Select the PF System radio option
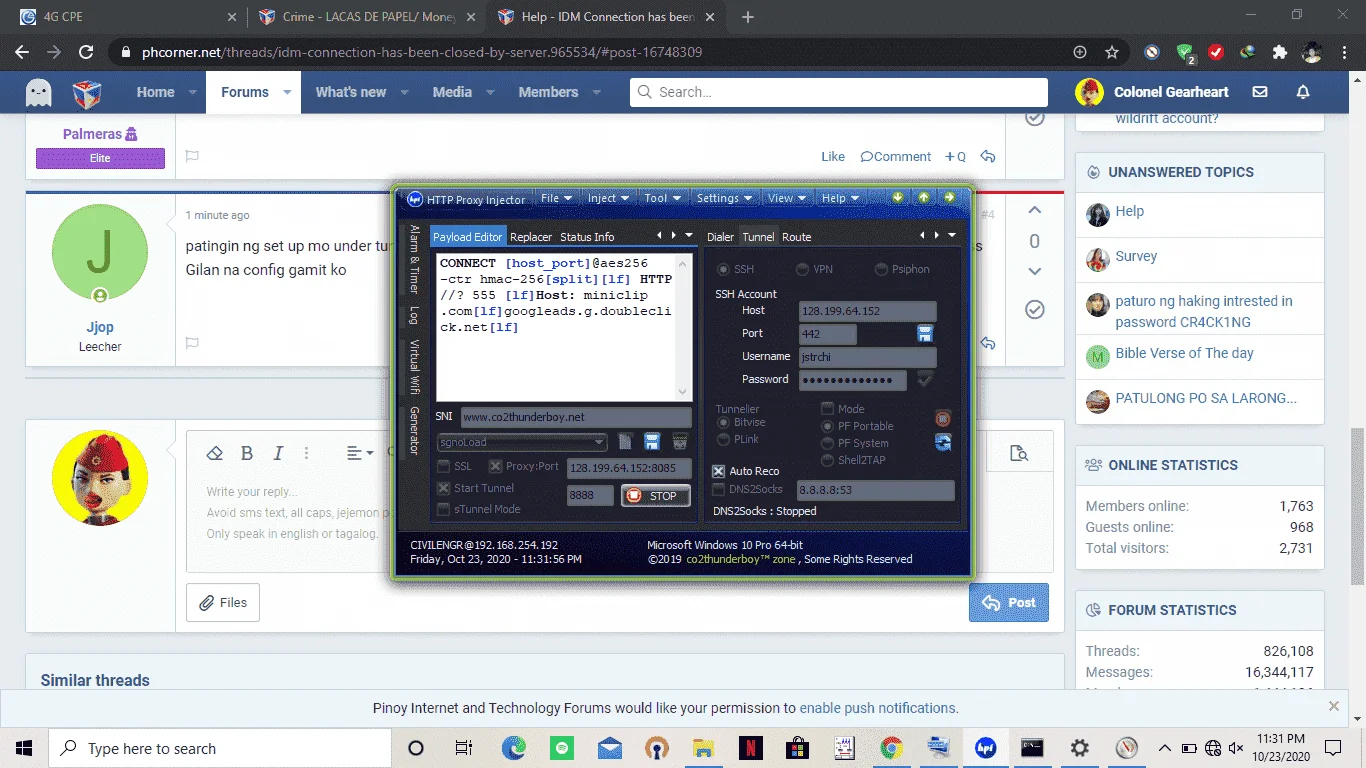 (827, 443)
